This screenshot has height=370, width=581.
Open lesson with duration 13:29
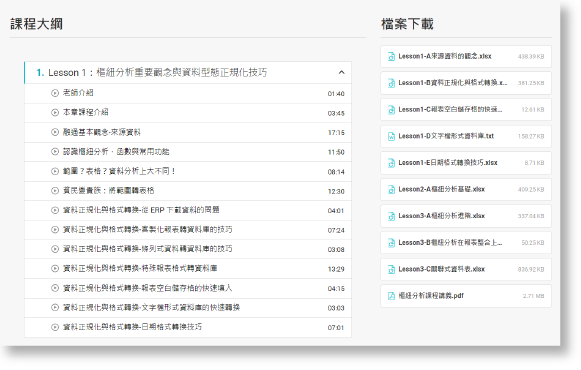click(188, 269)
